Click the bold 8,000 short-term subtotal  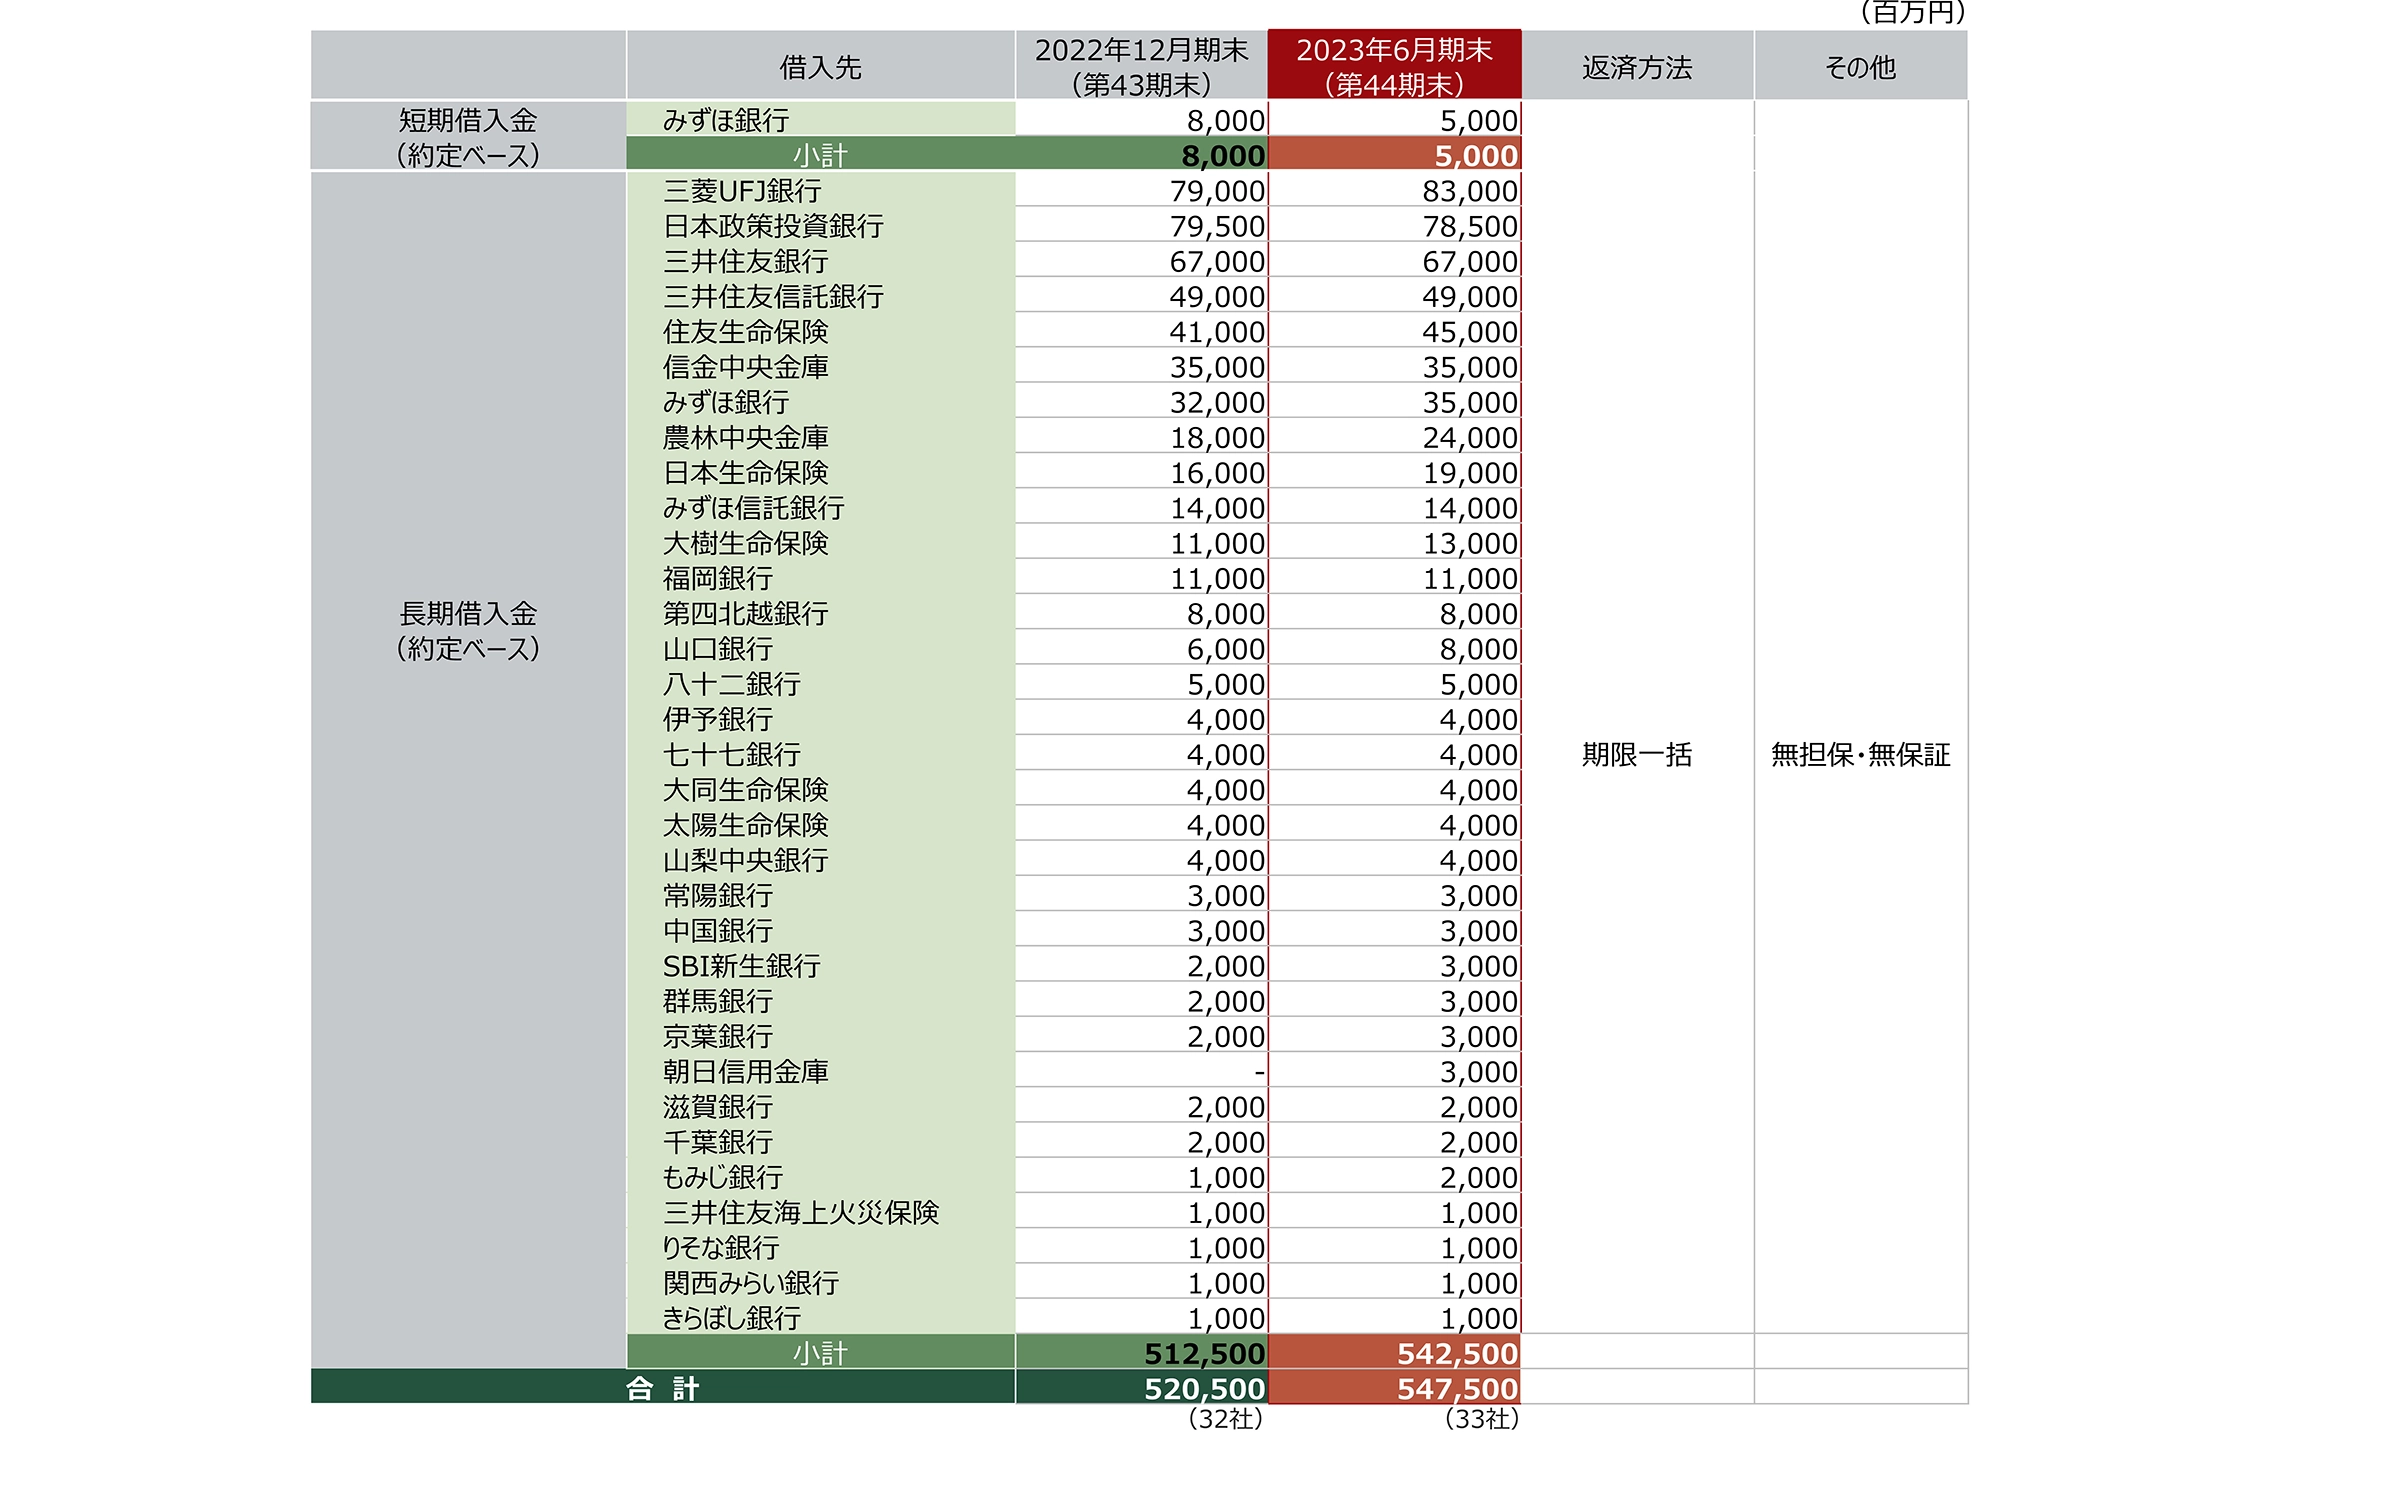pyautogui.click(x=1223, y=156)
